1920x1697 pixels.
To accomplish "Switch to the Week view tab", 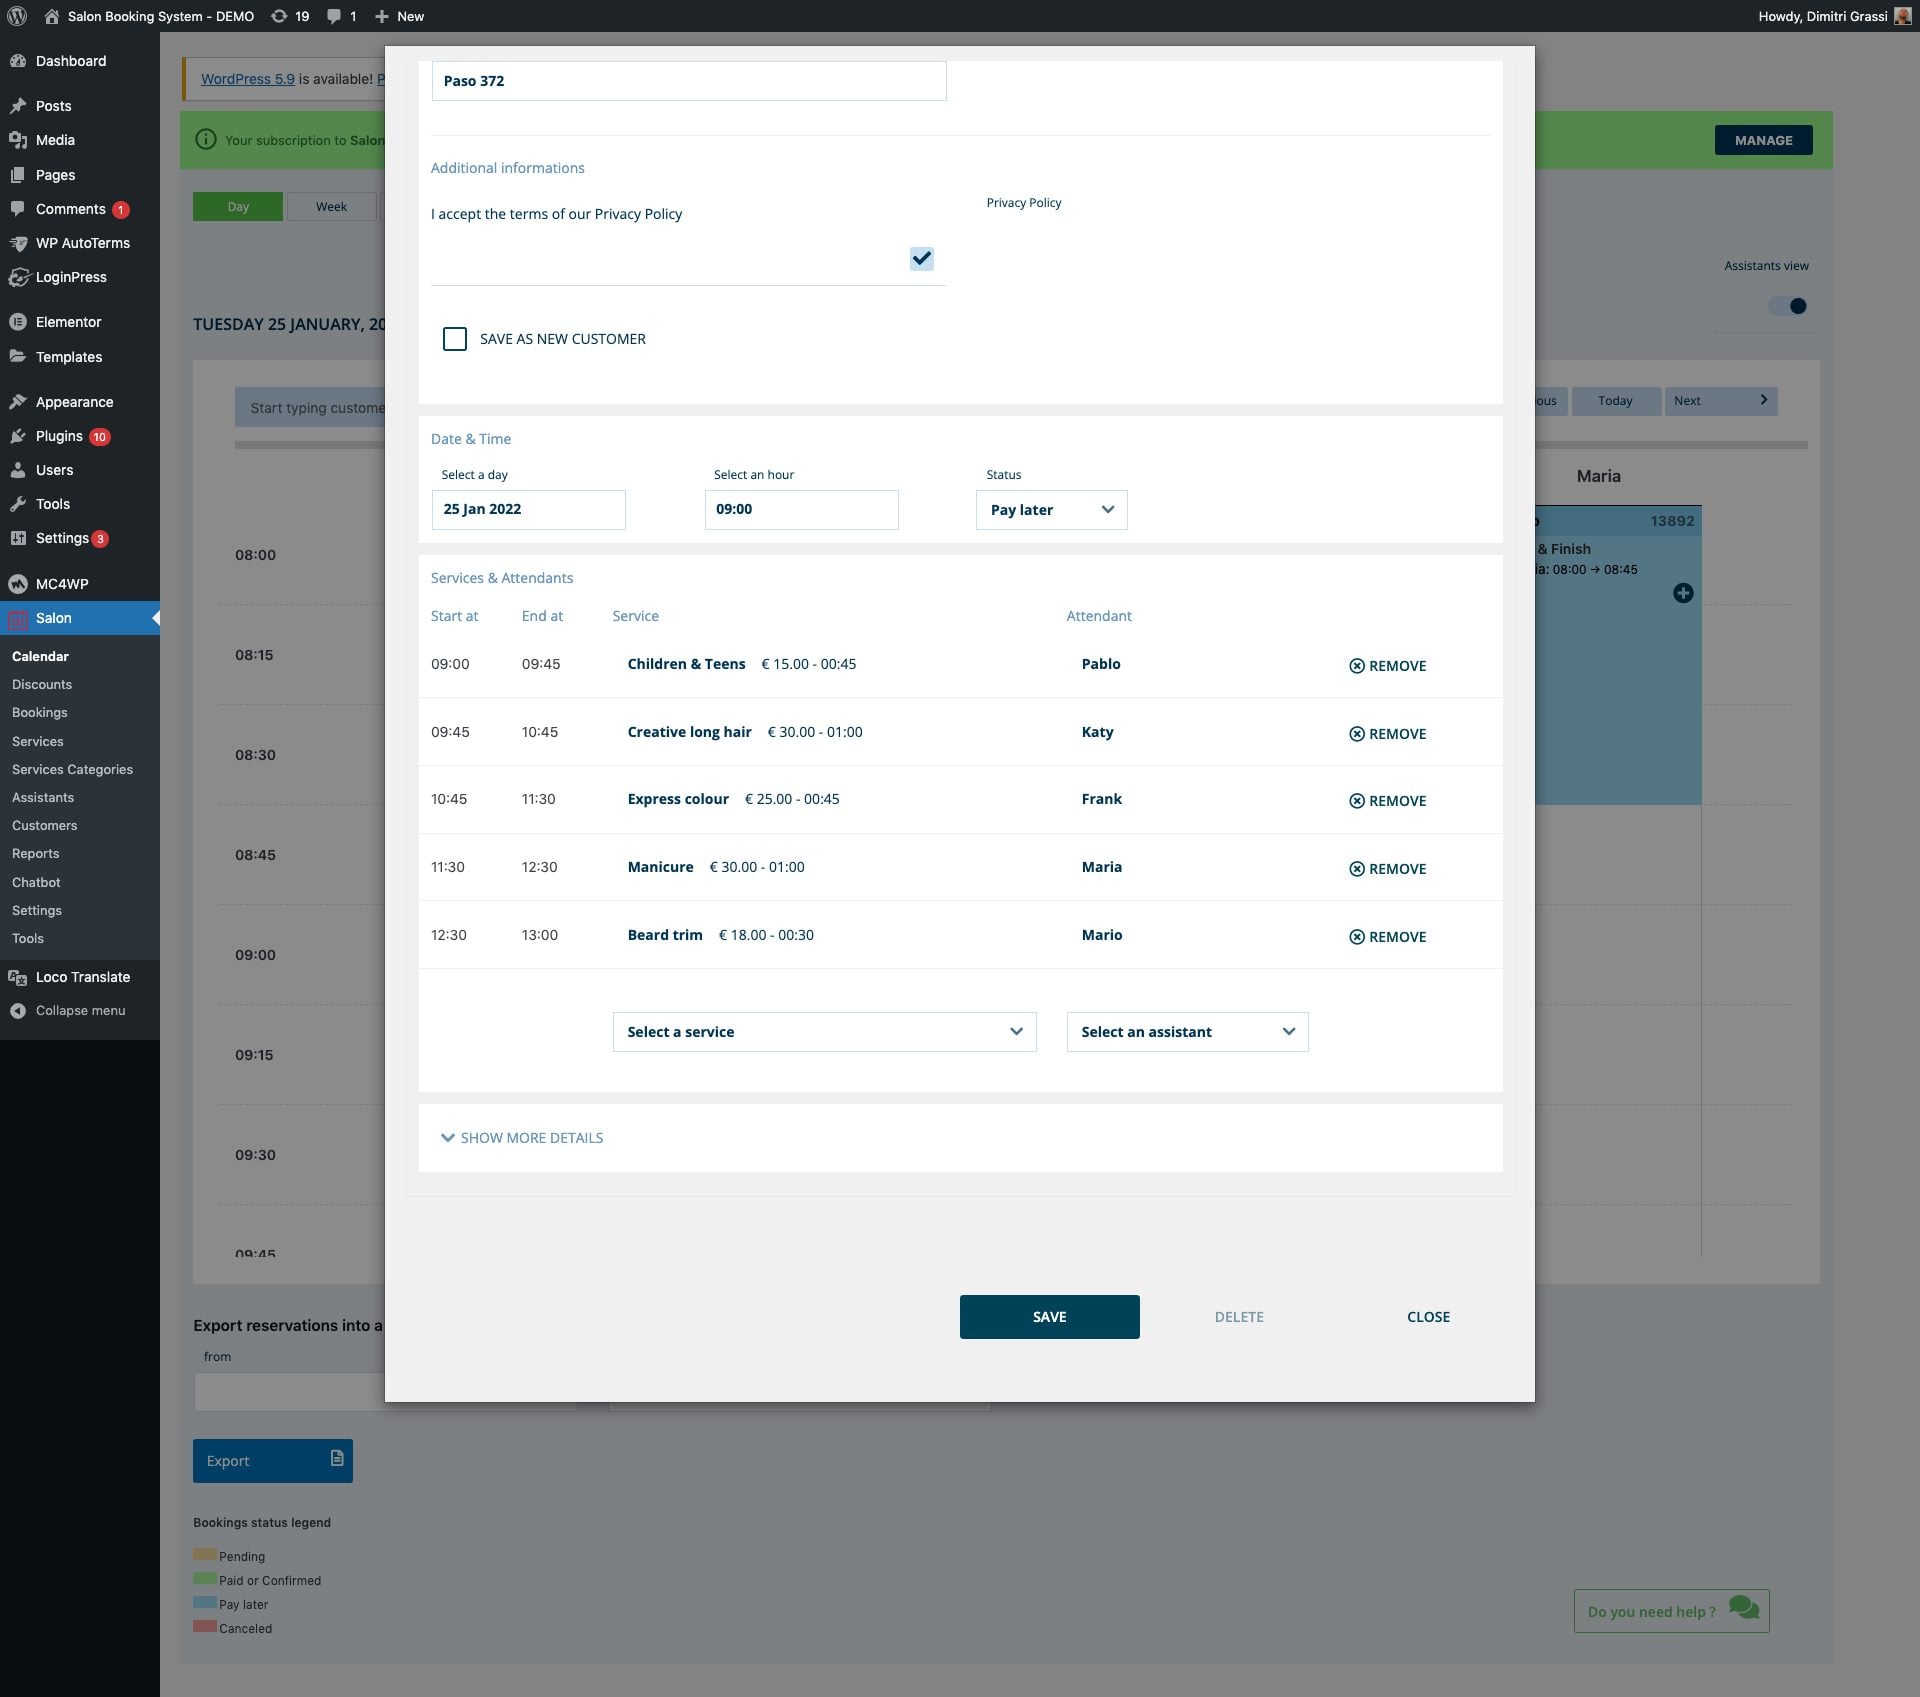I will pyautogui.click(x=331, y=207).
